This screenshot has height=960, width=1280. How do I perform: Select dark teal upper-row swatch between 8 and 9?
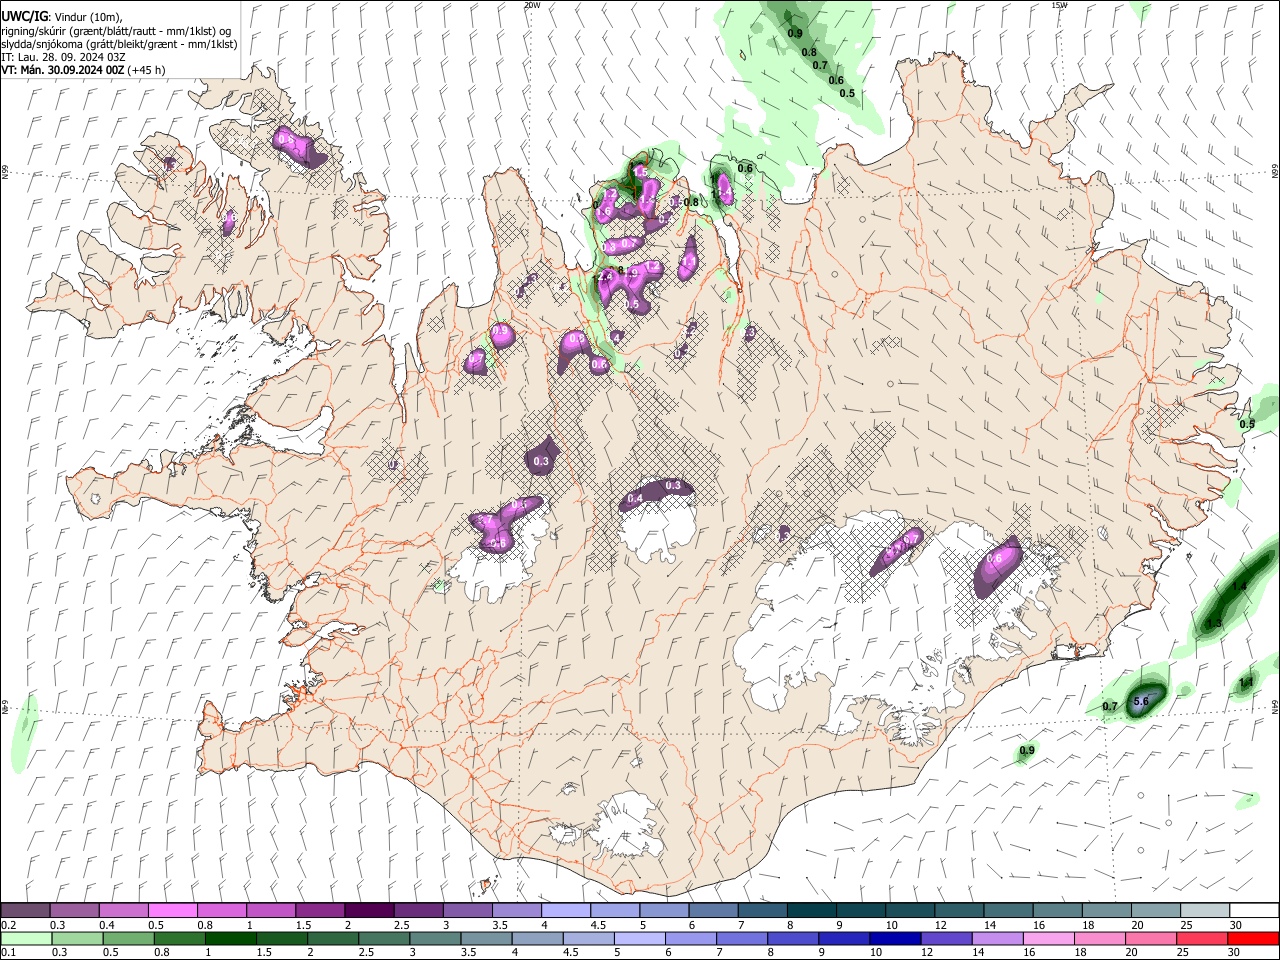[x=812, y=911]
